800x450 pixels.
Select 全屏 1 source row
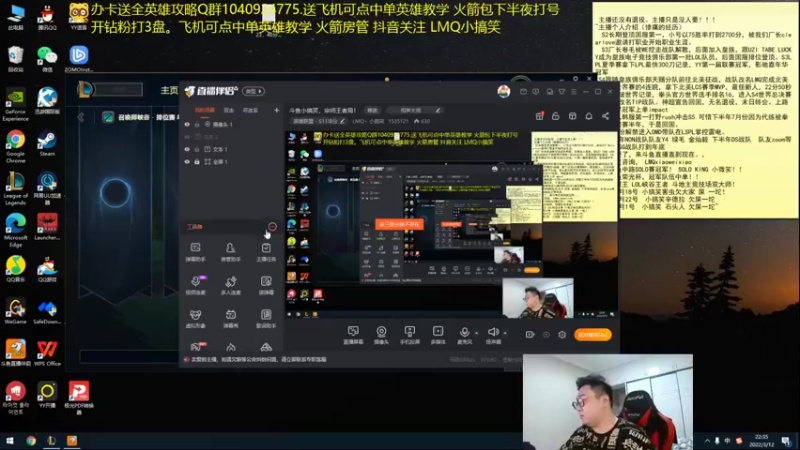pos(230,162)
